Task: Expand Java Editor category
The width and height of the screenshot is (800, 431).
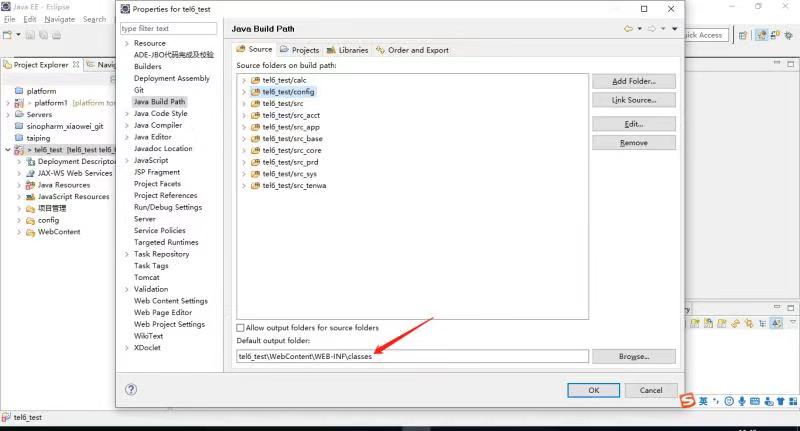Action: 127,137
